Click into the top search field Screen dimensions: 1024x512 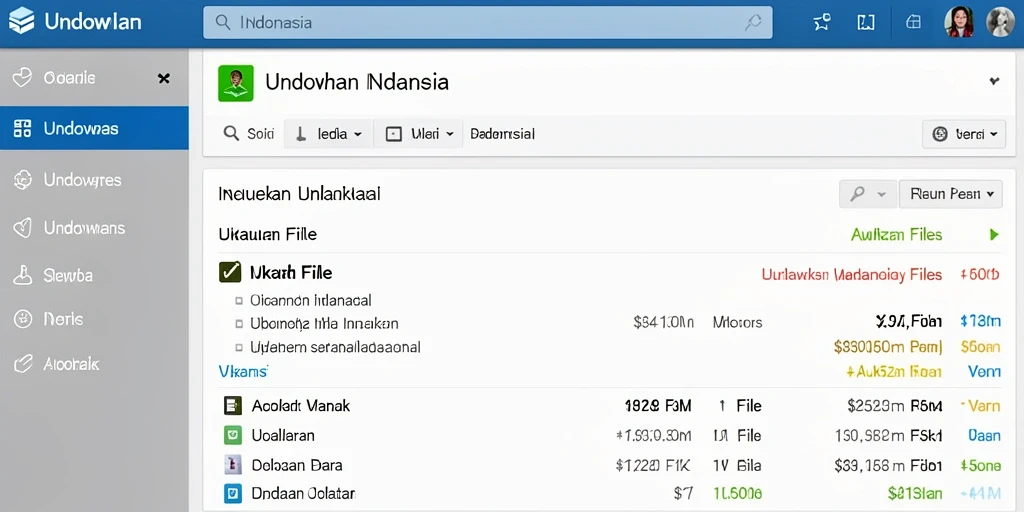488,23
